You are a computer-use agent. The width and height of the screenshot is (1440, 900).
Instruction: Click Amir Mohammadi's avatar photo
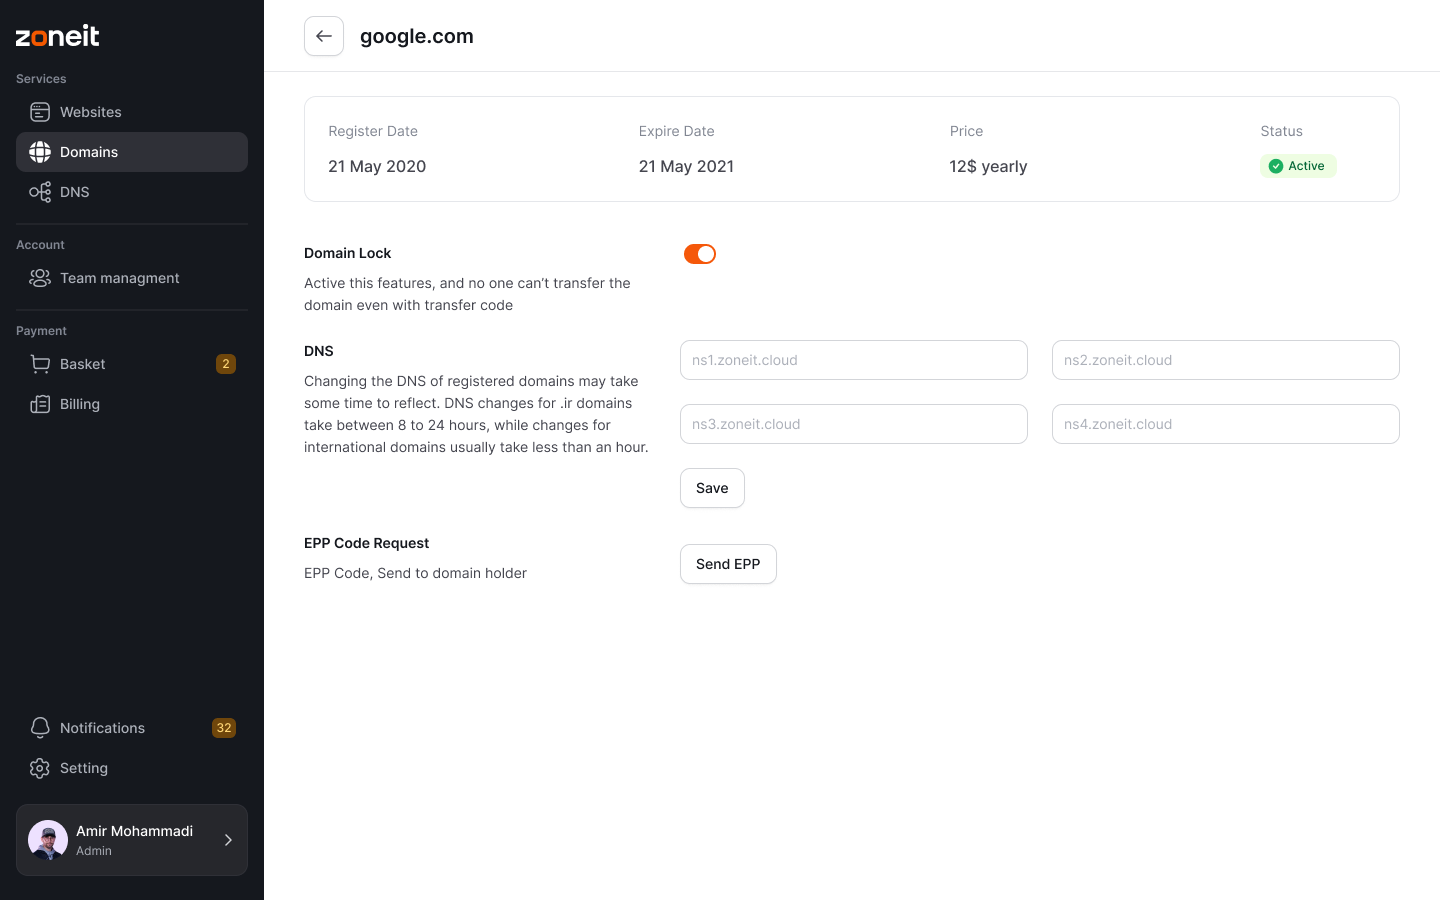click(x=48, y=840)
